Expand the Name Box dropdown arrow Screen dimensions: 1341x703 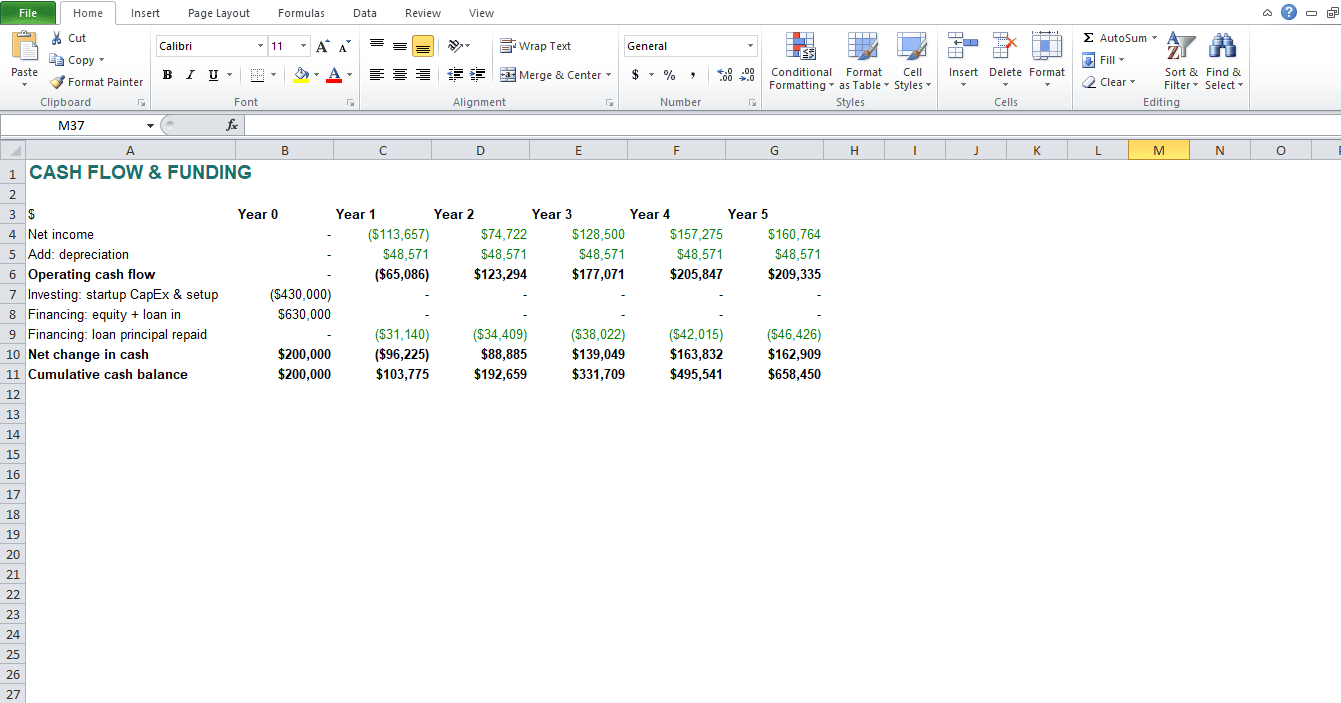[x=150, y=126]
